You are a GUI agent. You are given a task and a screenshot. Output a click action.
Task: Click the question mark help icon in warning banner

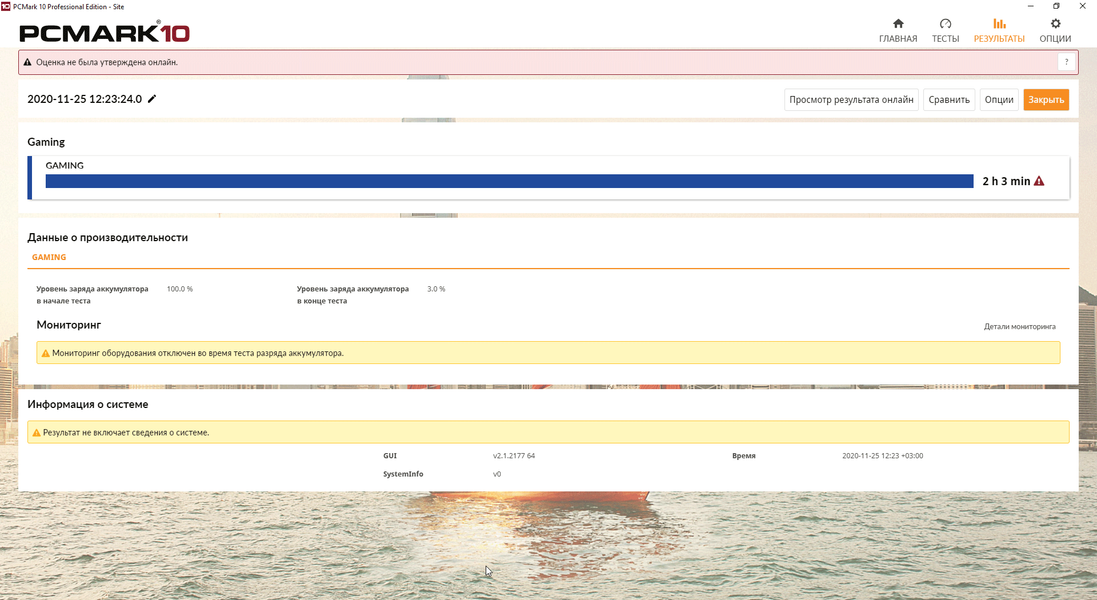tap(1066, 62)
